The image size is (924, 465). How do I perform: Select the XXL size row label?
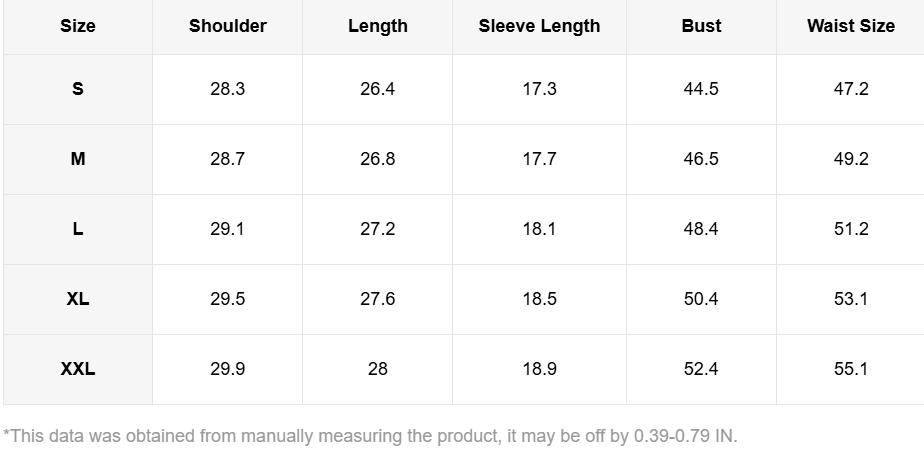pos(78,369)
